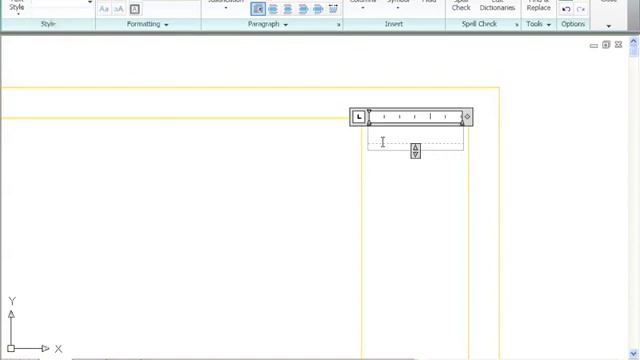Open the Paragraph dialog launcher arrow
Viewport: 640px width, 360px height.
[x=339, y=25]
